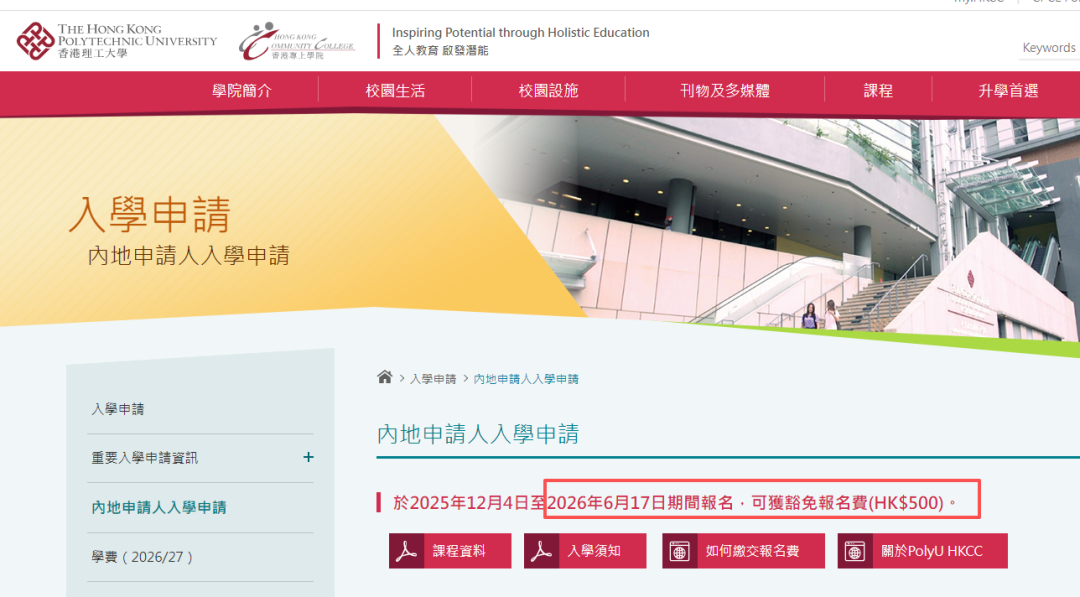
Task: Open 課程 menu
Action: [x=878, y=90]
